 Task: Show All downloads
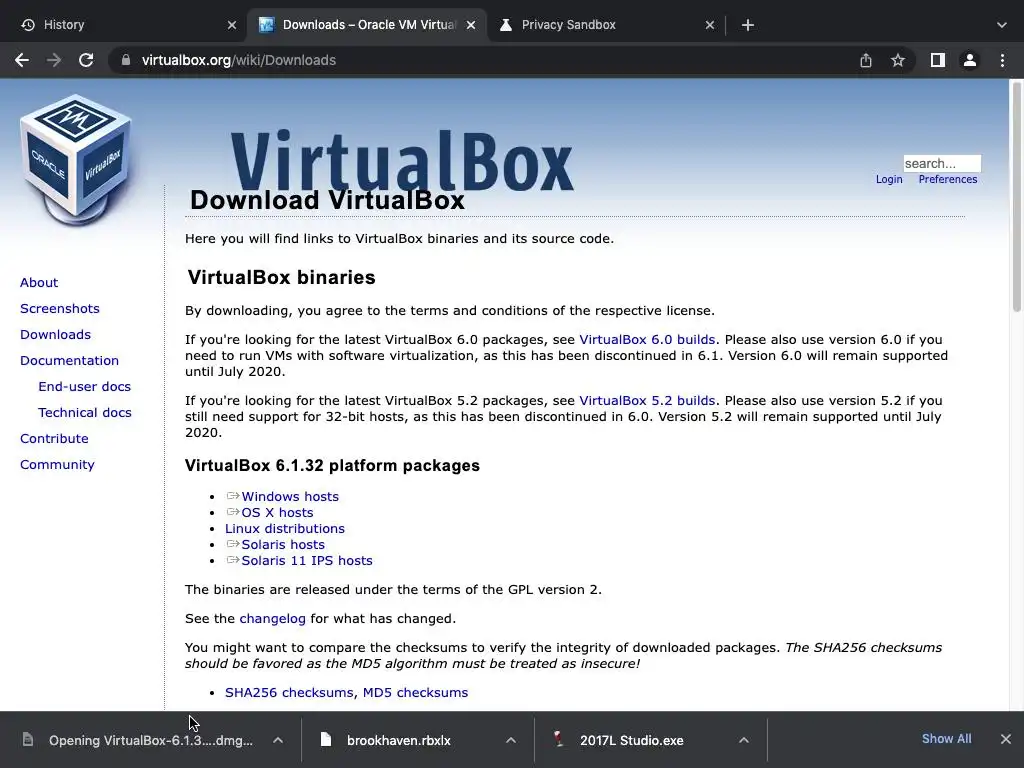(x=946, y=739)
